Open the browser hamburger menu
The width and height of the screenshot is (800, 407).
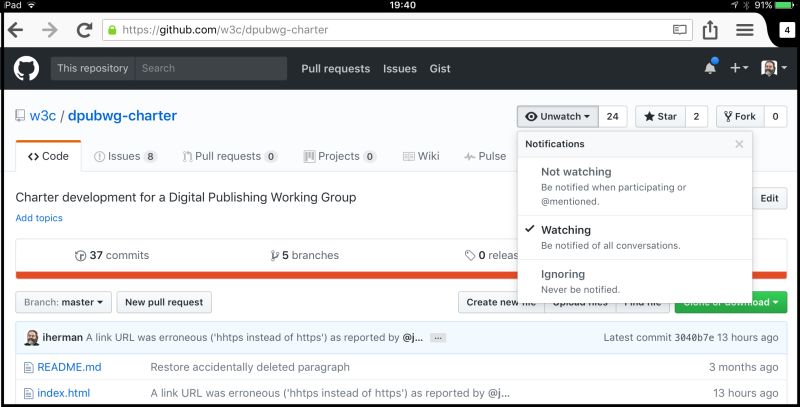pyautogui.click(x=744, y=30)
